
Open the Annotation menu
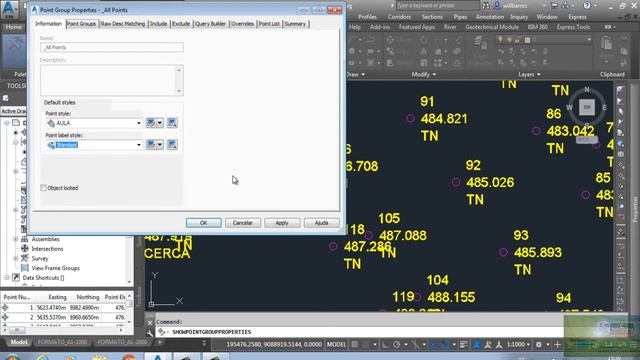pyautogui.click(x=490, y=17)
